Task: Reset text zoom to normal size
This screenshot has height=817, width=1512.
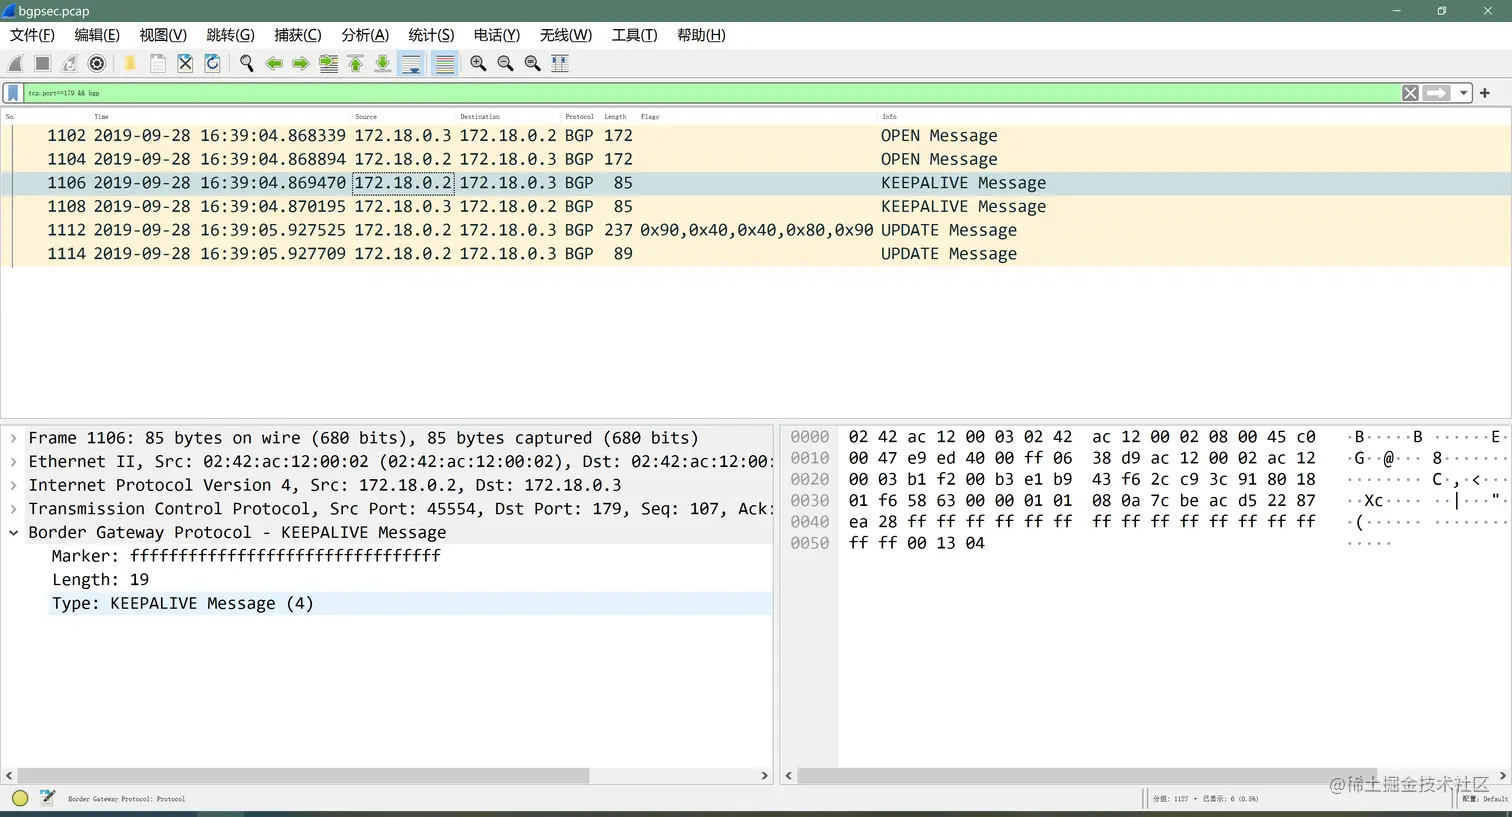Action: 532,63
